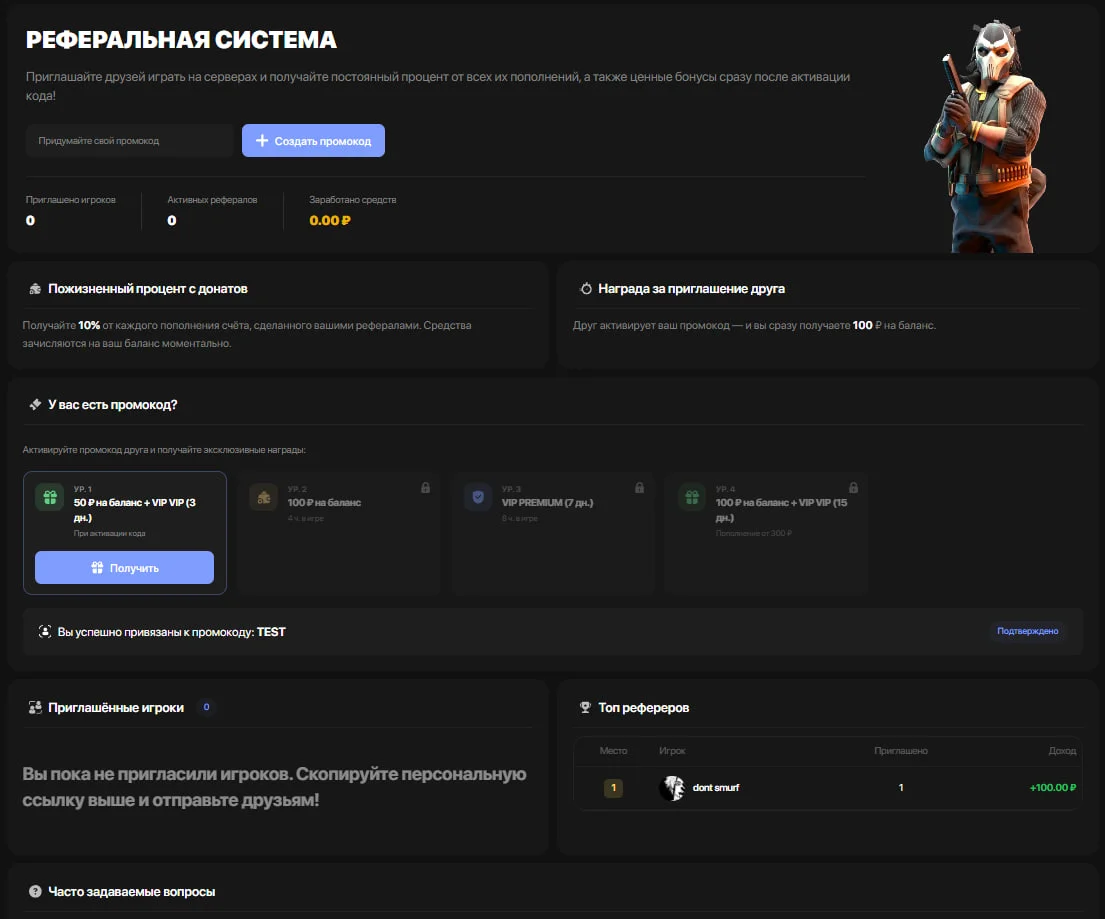Click the РЕФЕРАЛЬНАЯ СИСТЕМА page title

tap(181, 39)
